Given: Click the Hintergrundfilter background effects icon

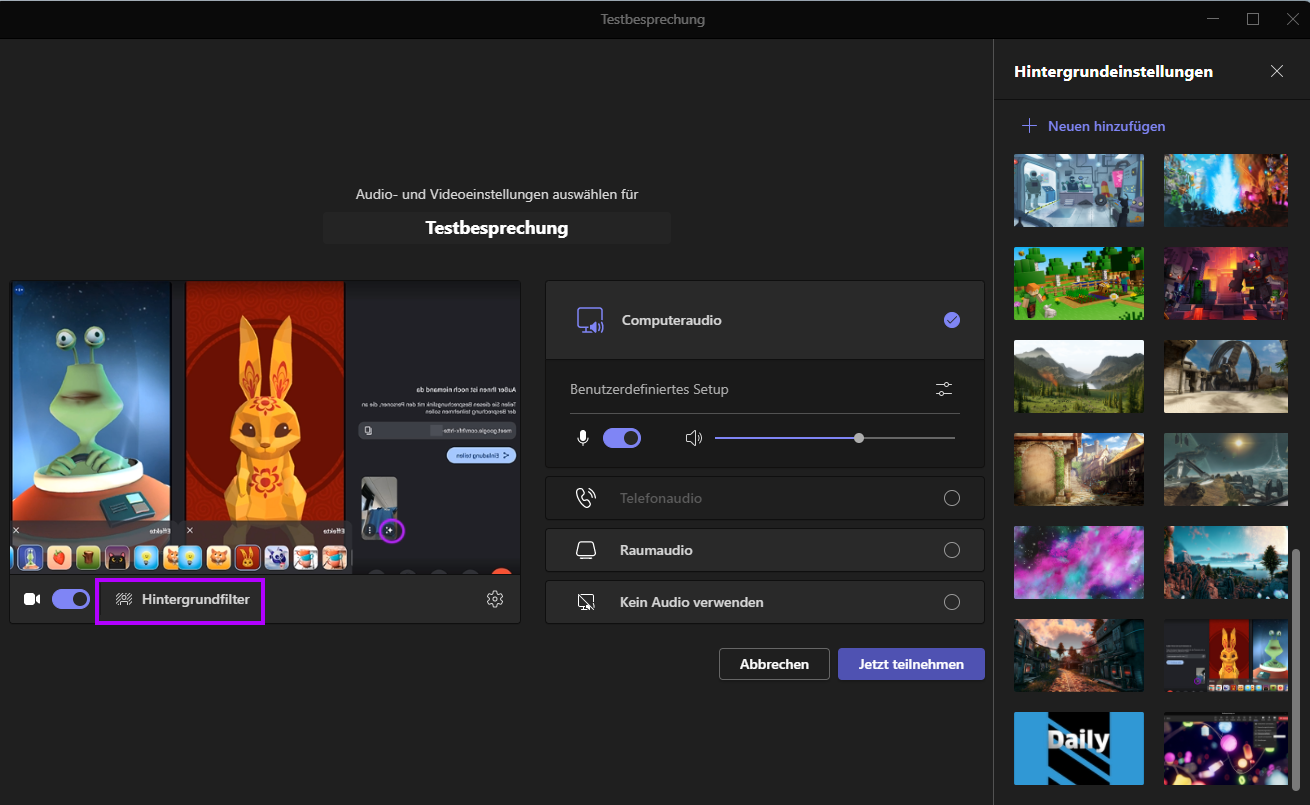Looking at the screenshot, I should click(124, 599).
